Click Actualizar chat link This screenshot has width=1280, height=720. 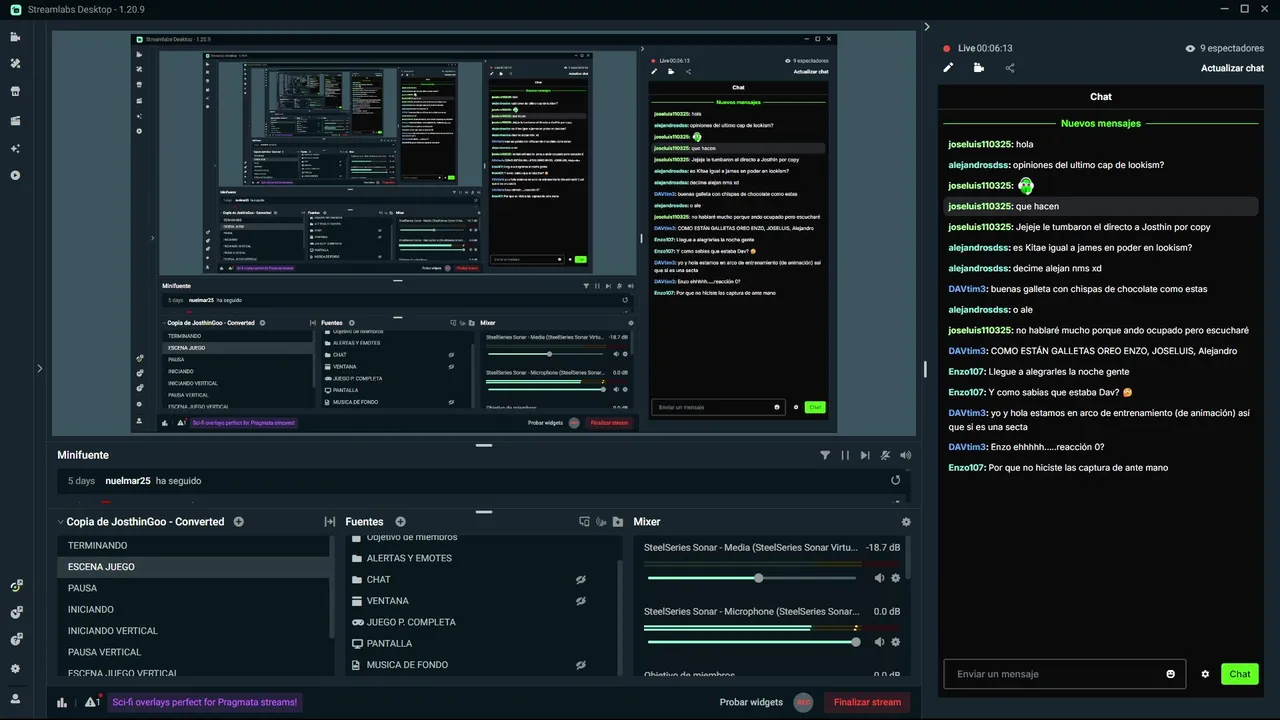tap(1232, 68)
